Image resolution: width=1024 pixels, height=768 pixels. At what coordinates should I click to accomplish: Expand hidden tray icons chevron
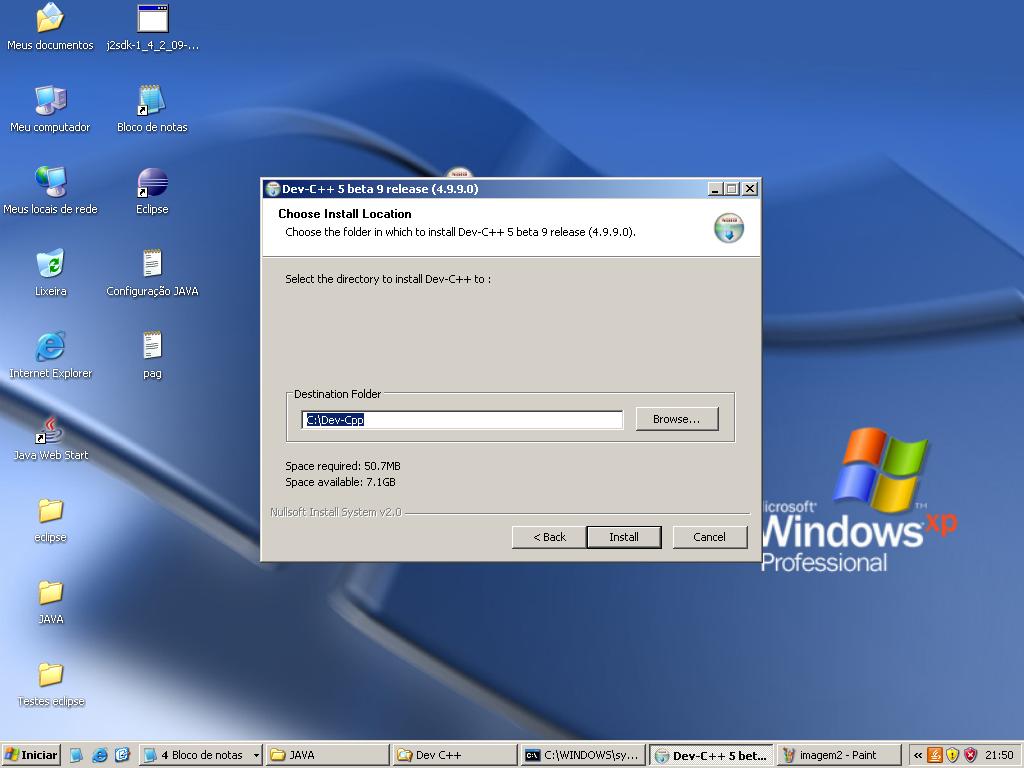[x=918, y=756]
